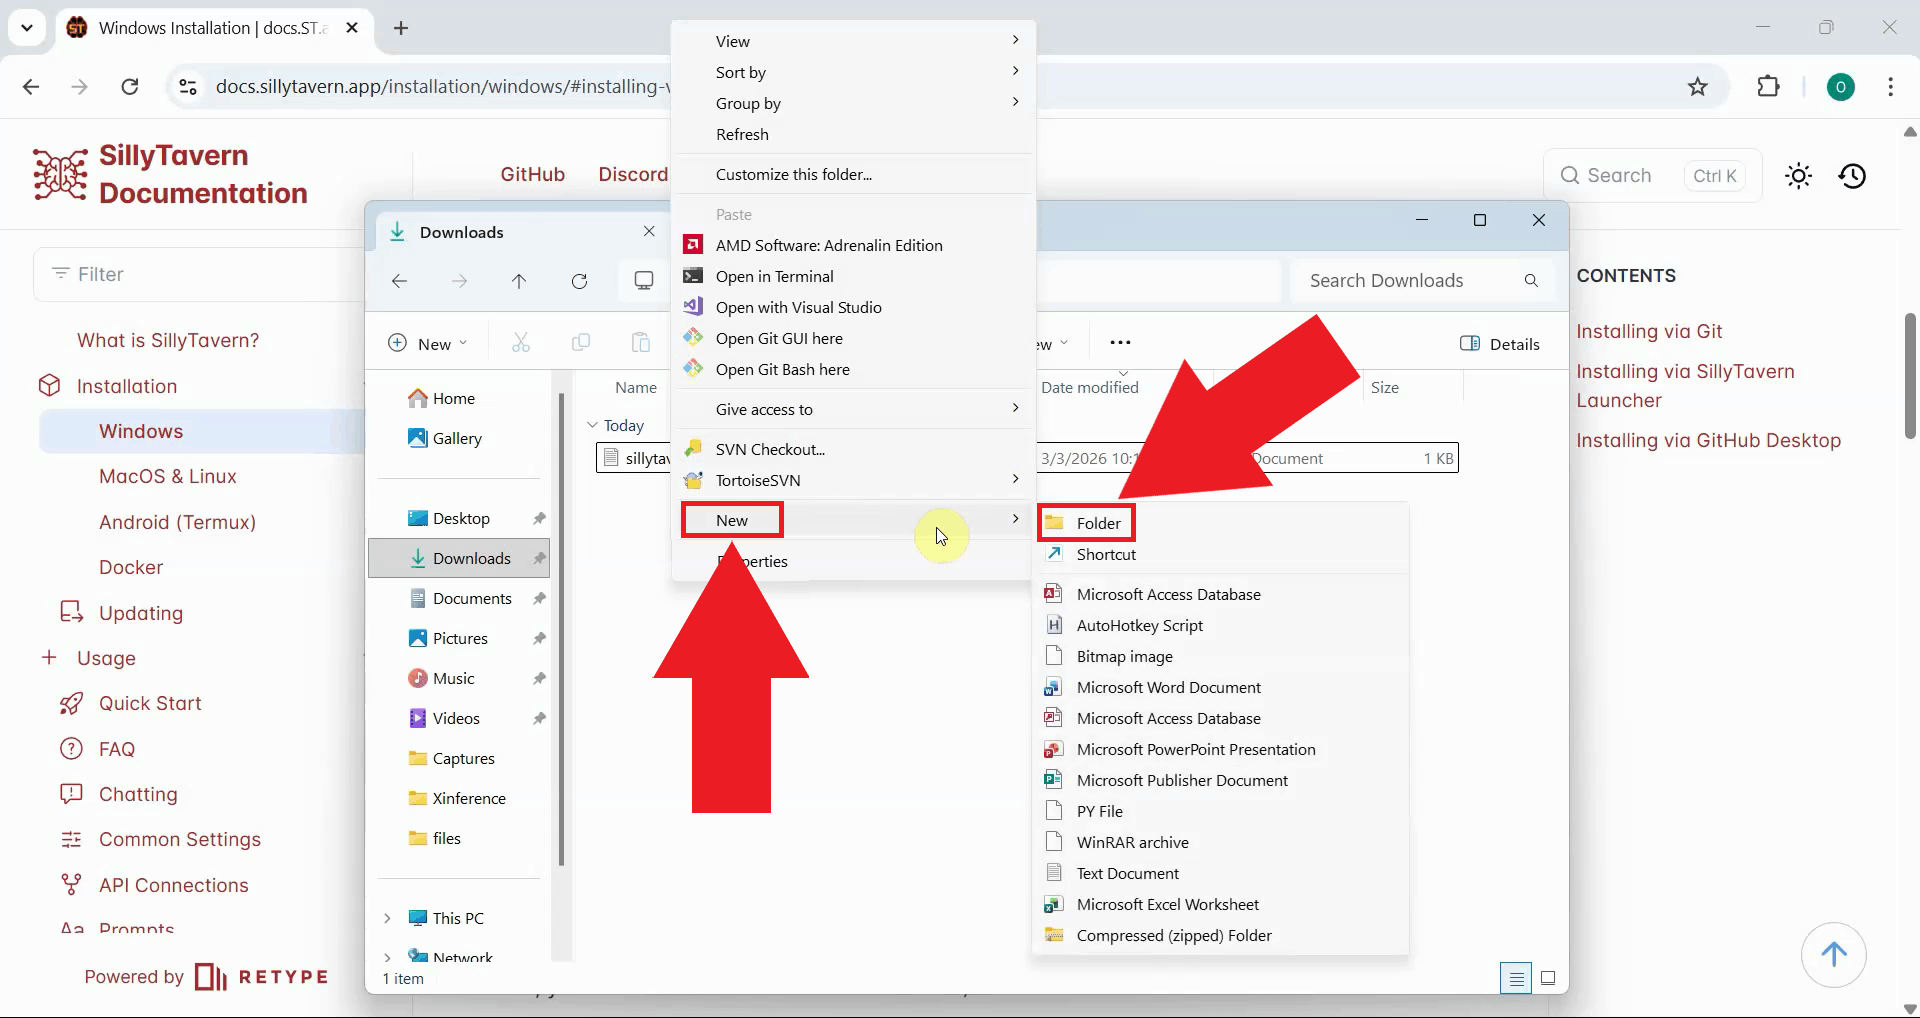Screen dimensions: 1920x1018
Task: Switch to large thumbnail view in Explorer
Action: 1548,978
